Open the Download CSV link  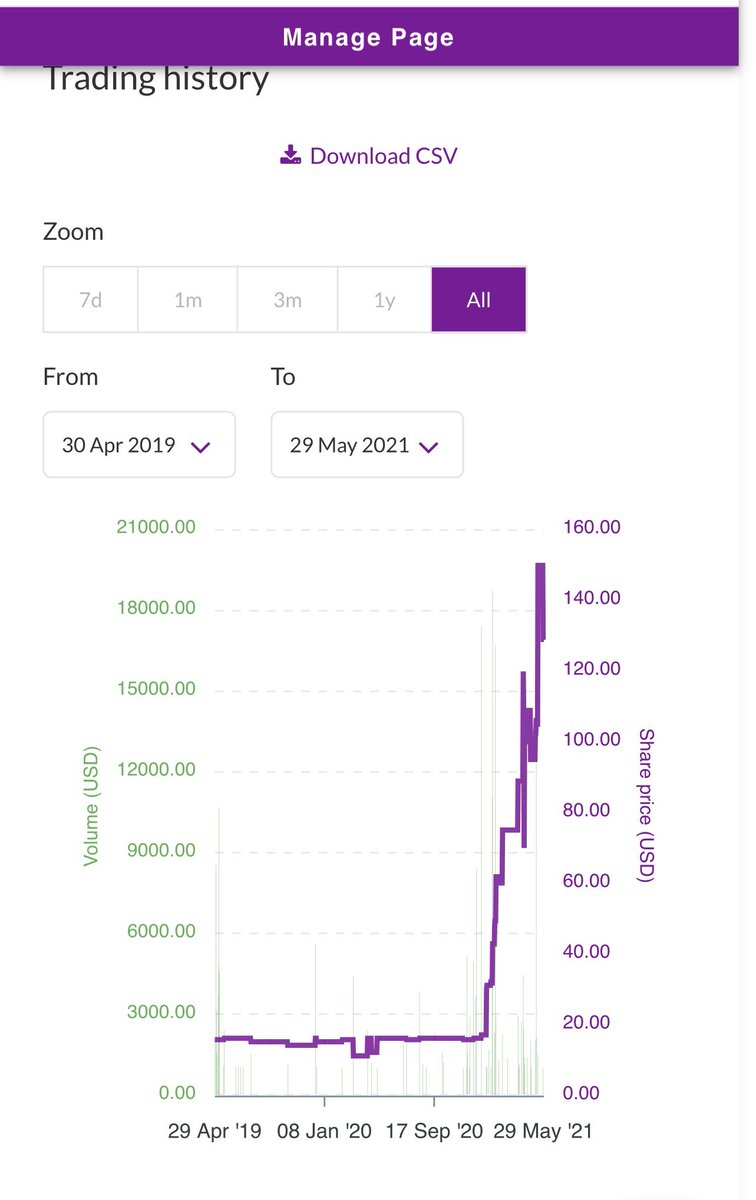[x=368, y=156]
